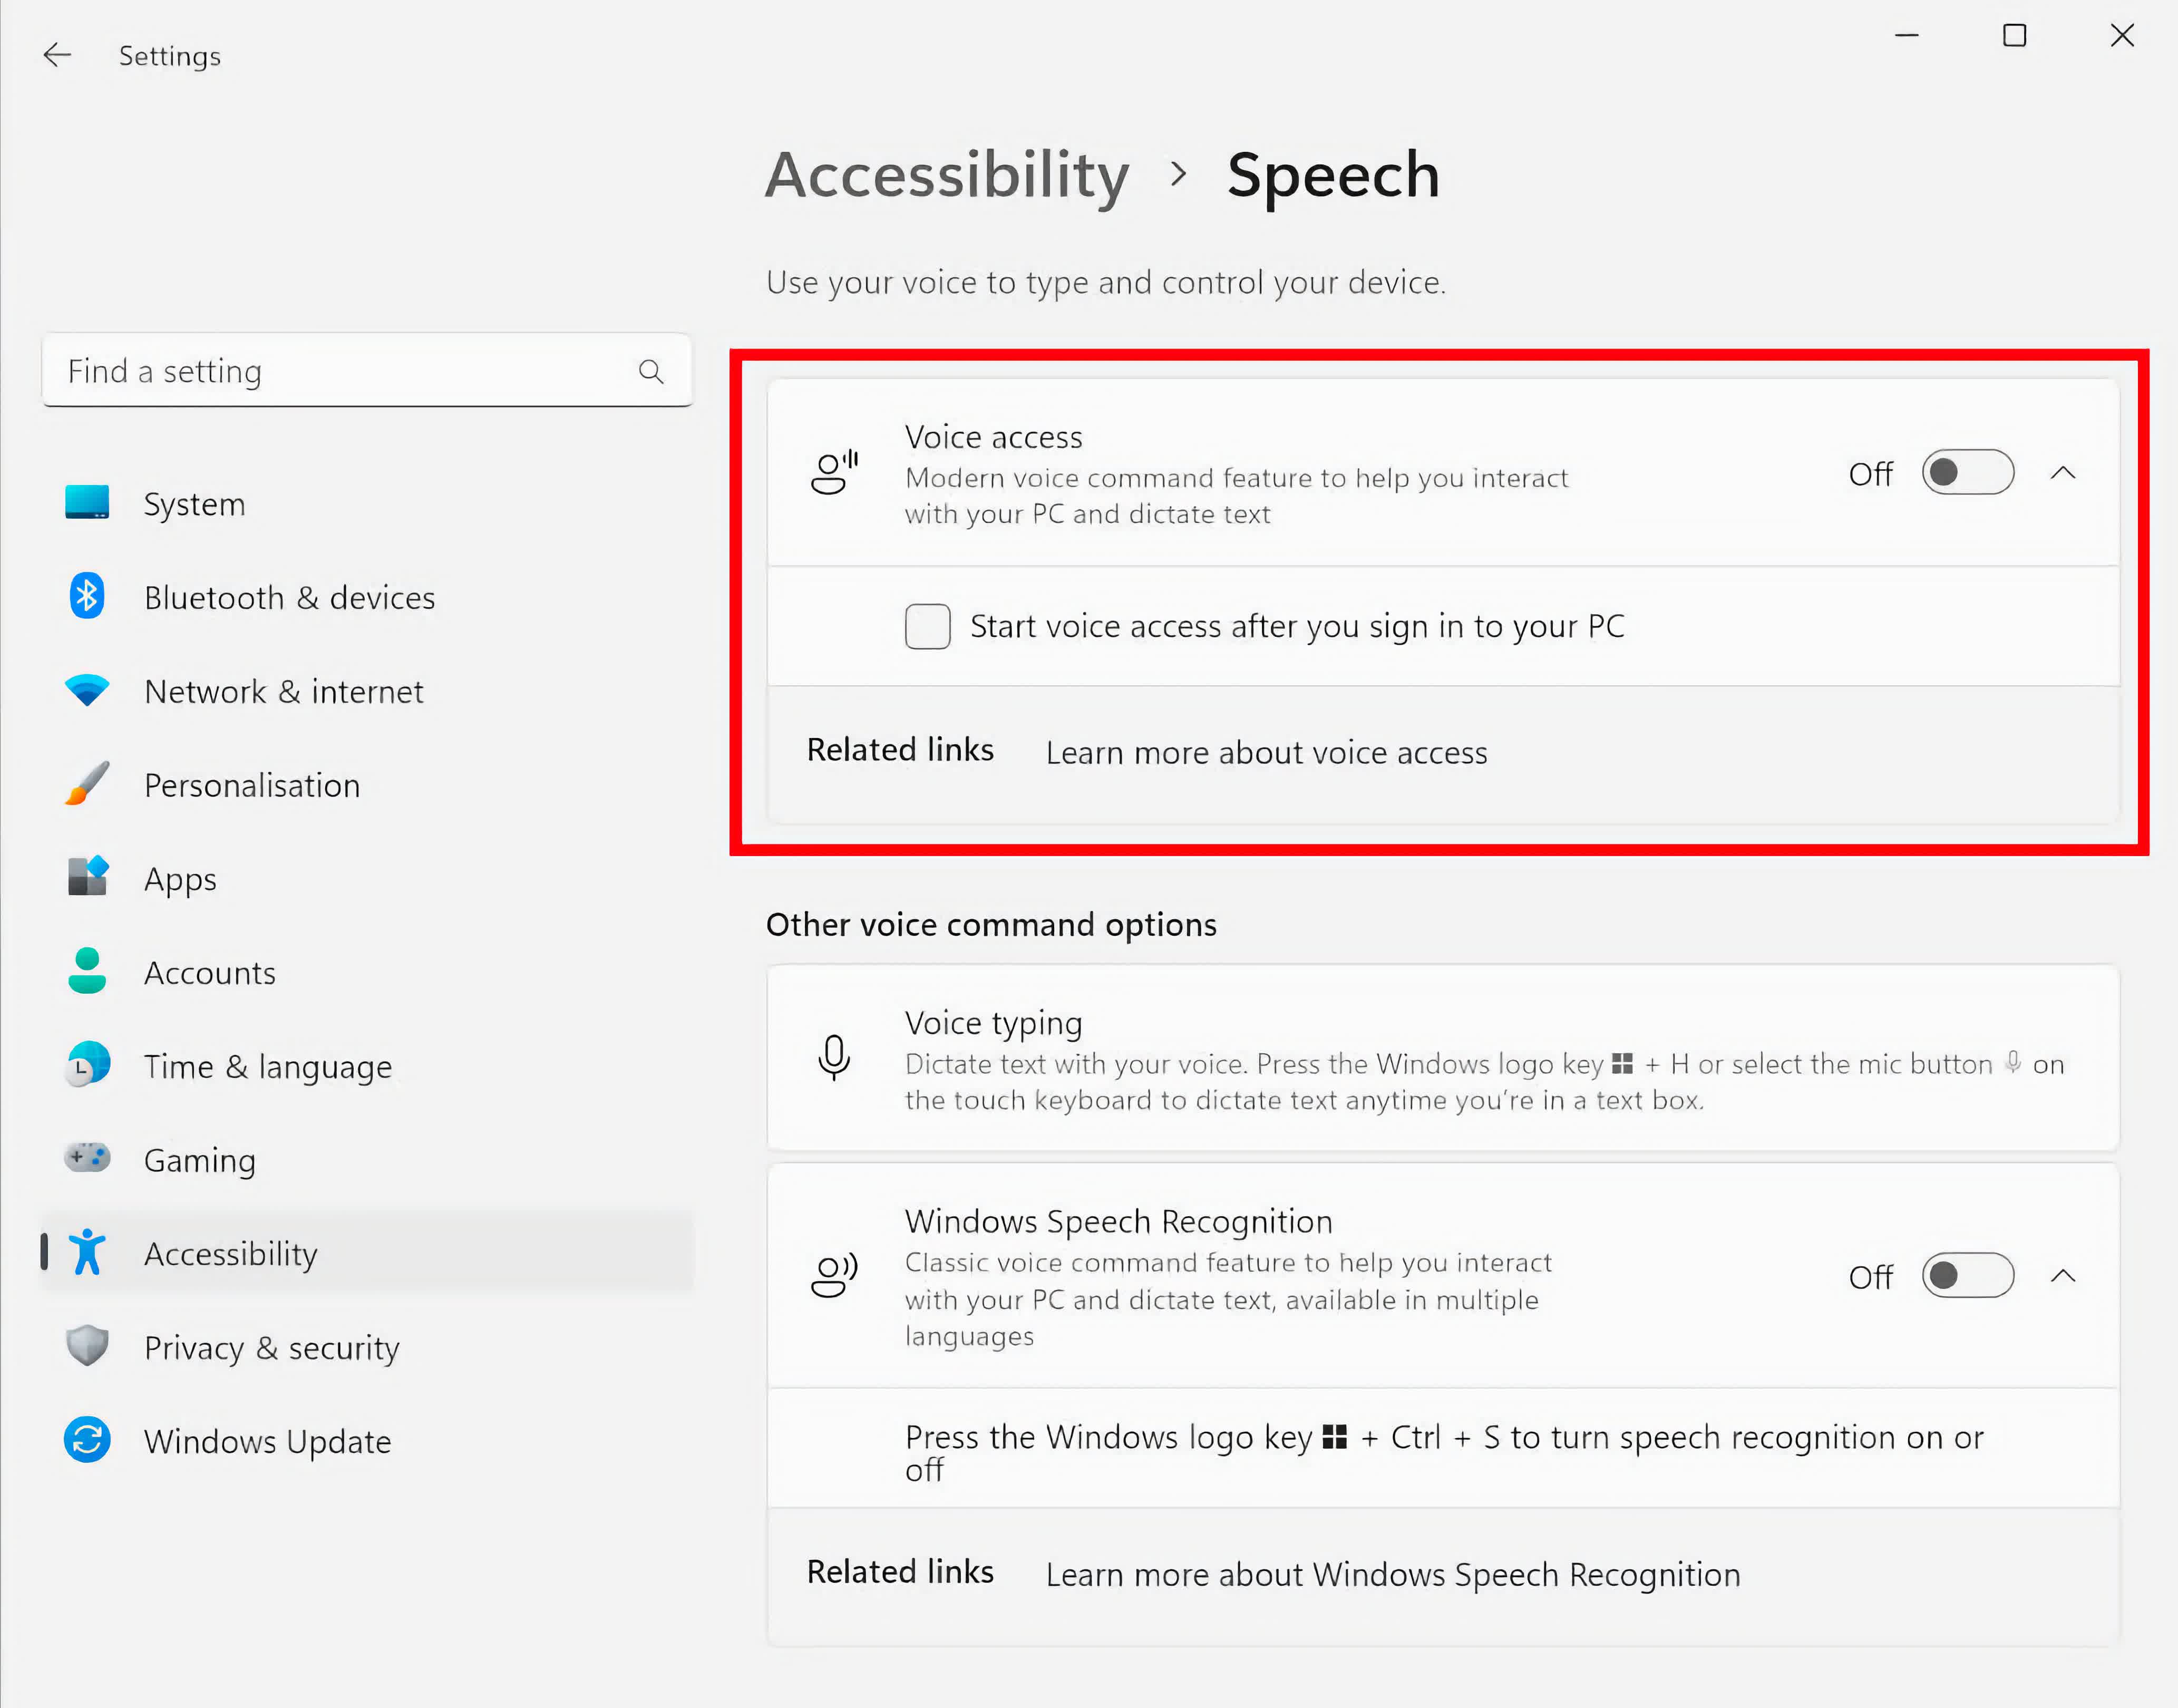The width and height of the screenshot is (2178, 1708).
Task: Collapse the Voice access section chevron
Action: point(2063,473)
